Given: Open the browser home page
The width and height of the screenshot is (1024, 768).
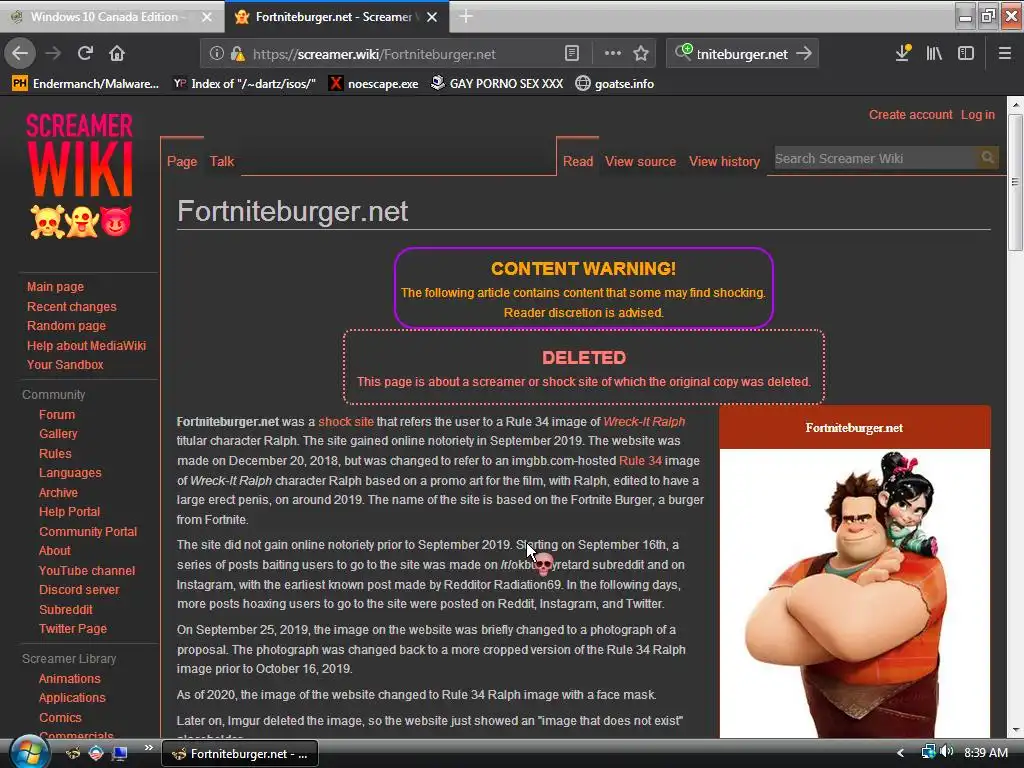Looking at the screenshot, I should 117,53.
